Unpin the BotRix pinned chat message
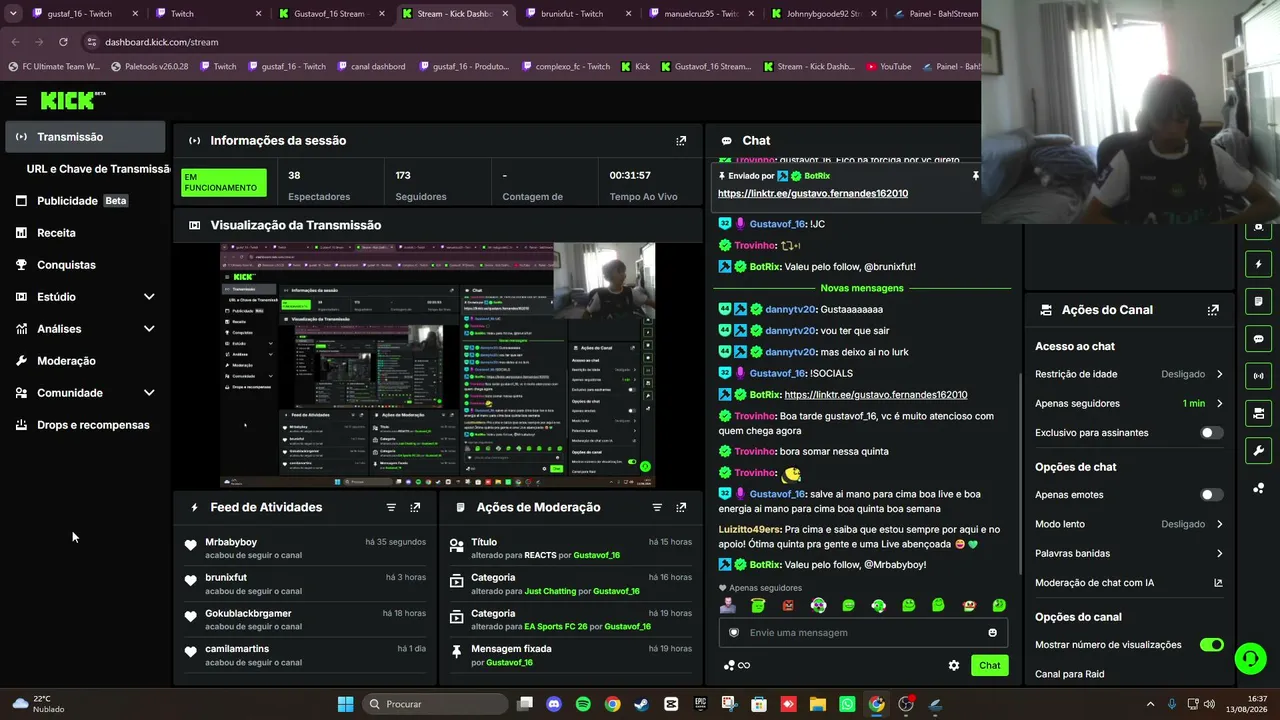 (x=975, y=176)
